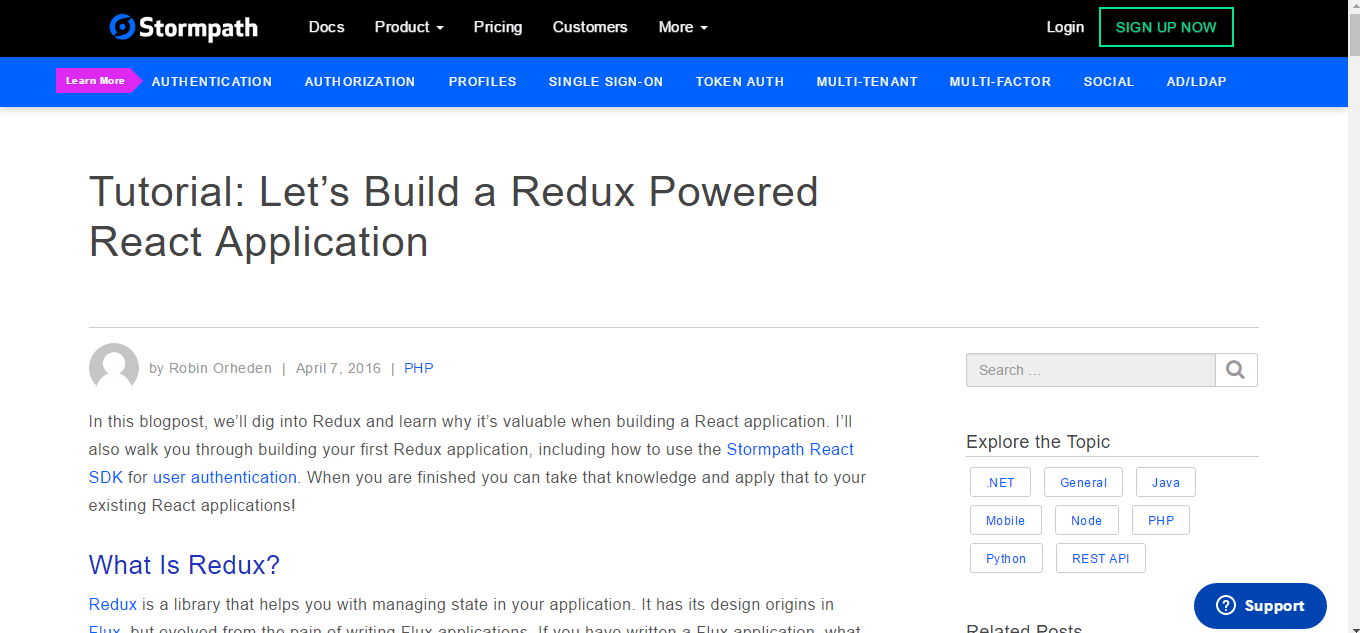Screen dimensions: 1360x633
Task: Click the Login link
Action: (1065, 27)
